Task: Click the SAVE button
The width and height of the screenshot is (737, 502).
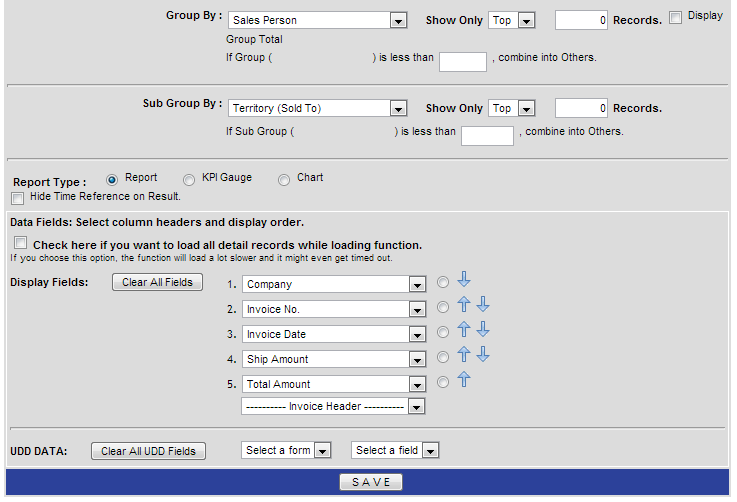Action: [370, 482]
